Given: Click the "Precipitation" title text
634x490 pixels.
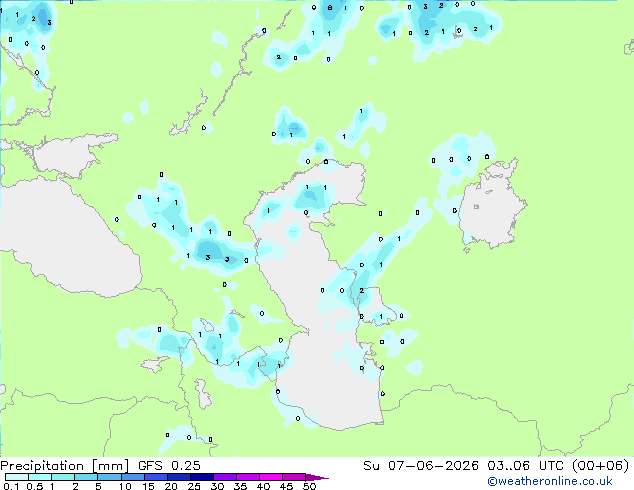Looking at the screenshot, I should [42, 466].
